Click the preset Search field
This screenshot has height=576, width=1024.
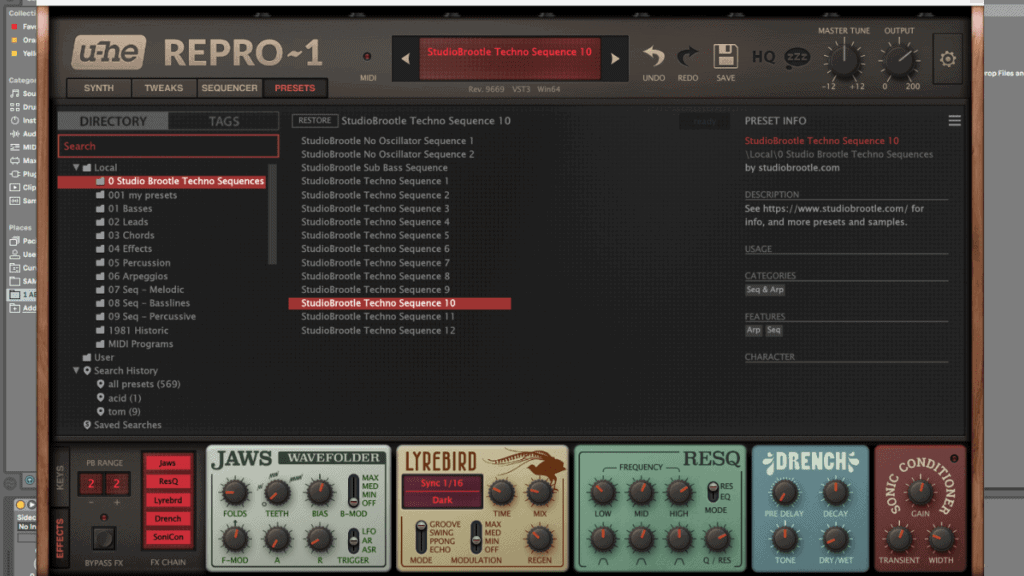(167, 146)
